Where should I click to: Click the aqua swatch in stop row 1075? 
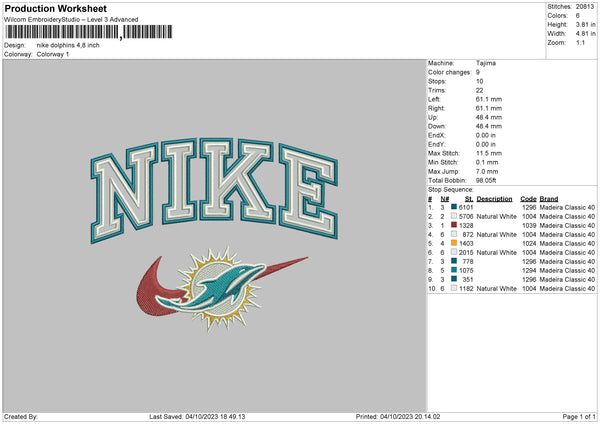[454, 270]
